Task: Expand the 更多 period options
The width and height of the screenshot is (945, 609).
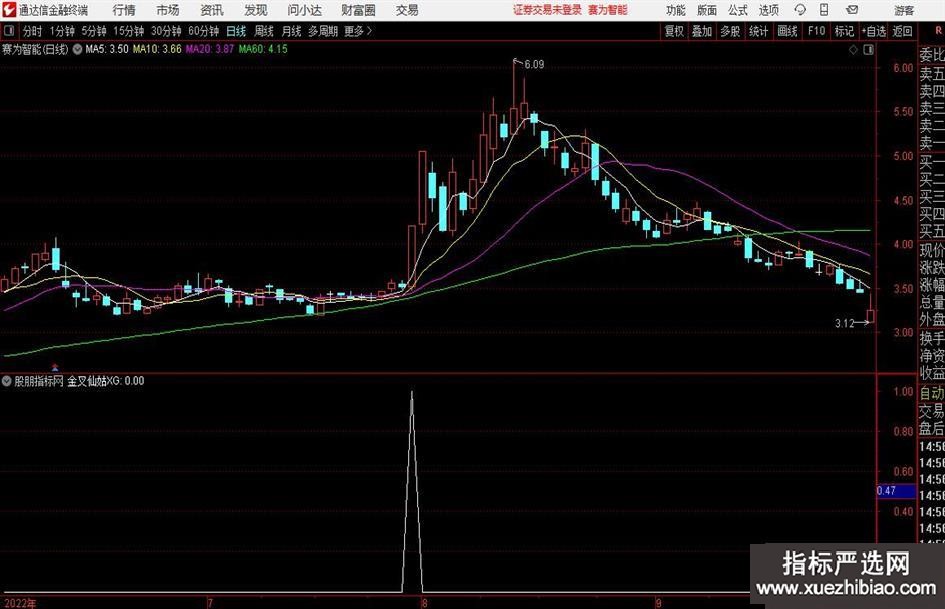Action: tap(358, 31)
